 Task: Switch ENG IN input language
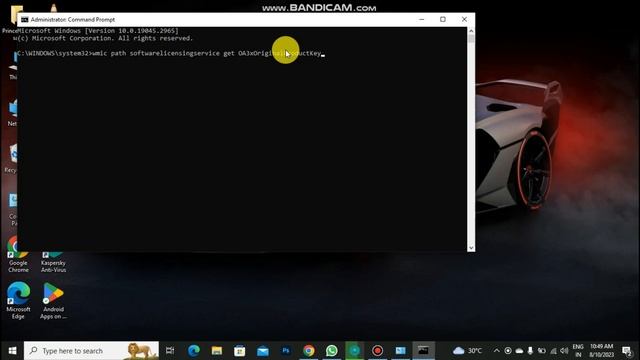[x=578, y=351]
